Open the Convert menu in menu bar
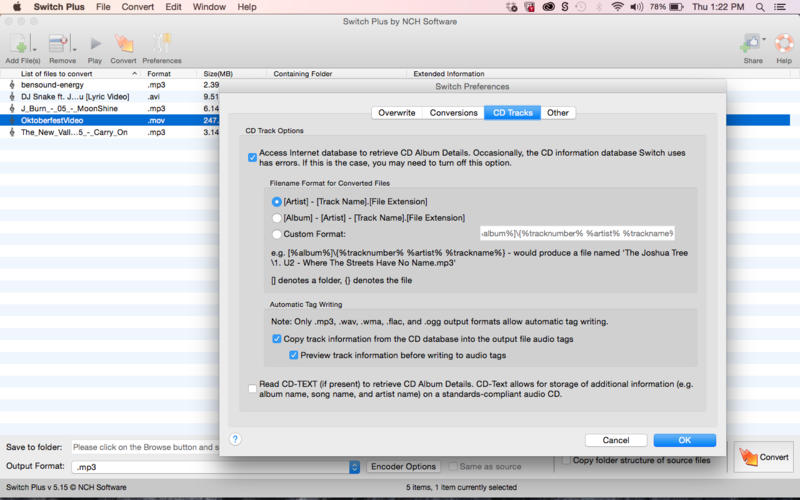This screenshot has height=500, width=800. coord(138,7)
